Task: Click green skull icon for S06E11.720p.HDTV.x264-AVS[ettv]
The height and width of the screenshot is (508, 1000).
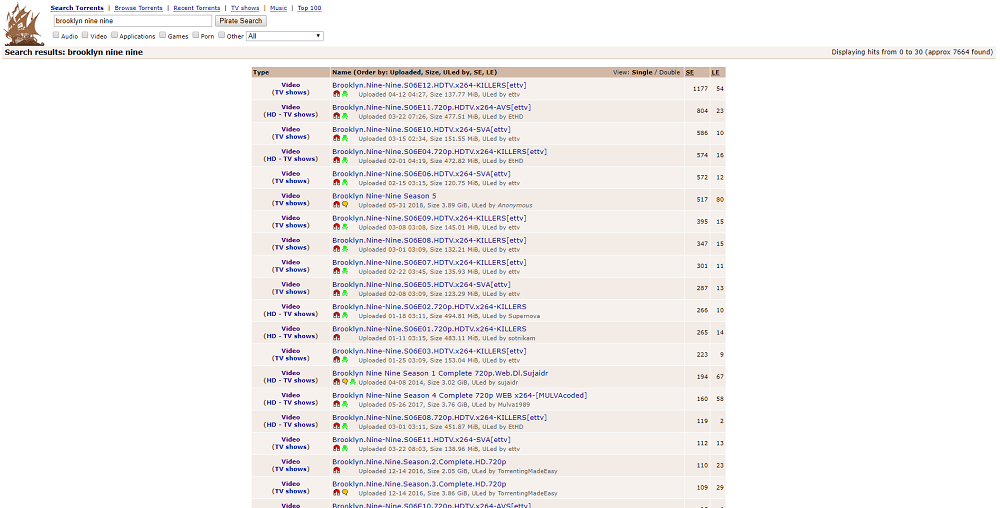Action: click(x=345, y=117)
